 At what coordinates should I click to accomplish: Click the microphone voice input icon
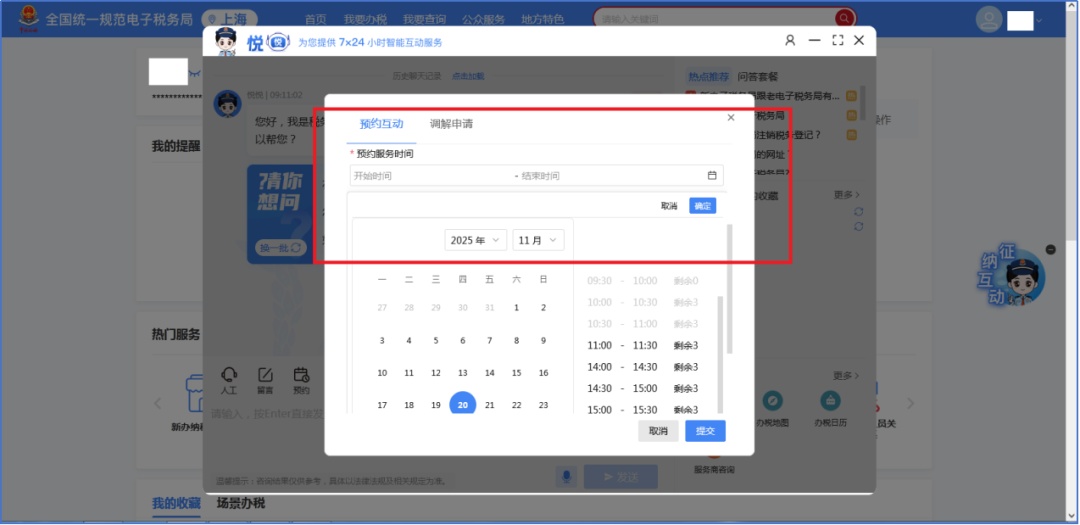point(566,477)
